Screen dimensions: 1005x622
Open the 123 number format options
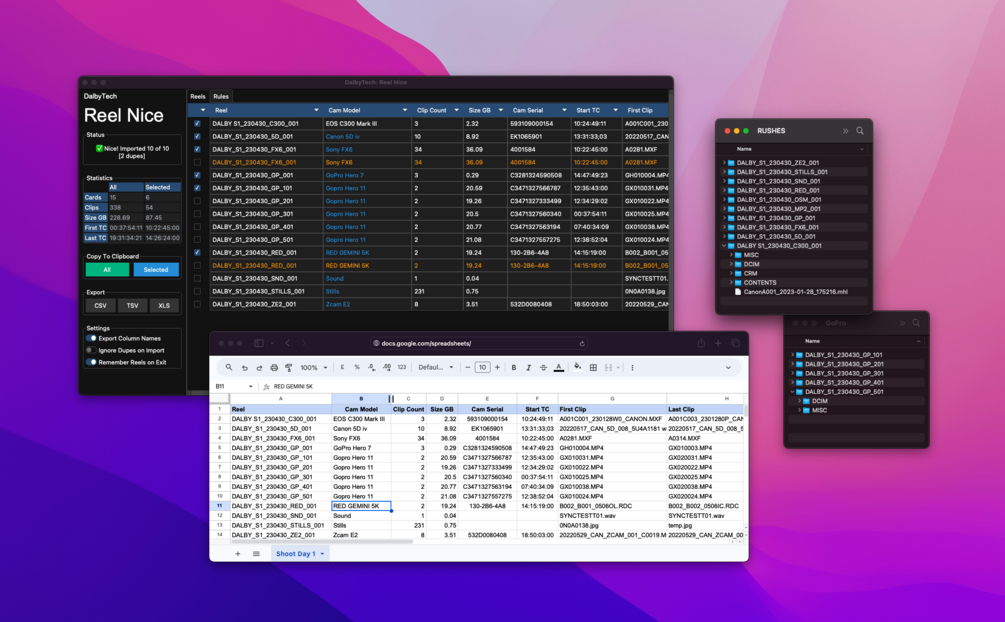(x=402, y=367)
